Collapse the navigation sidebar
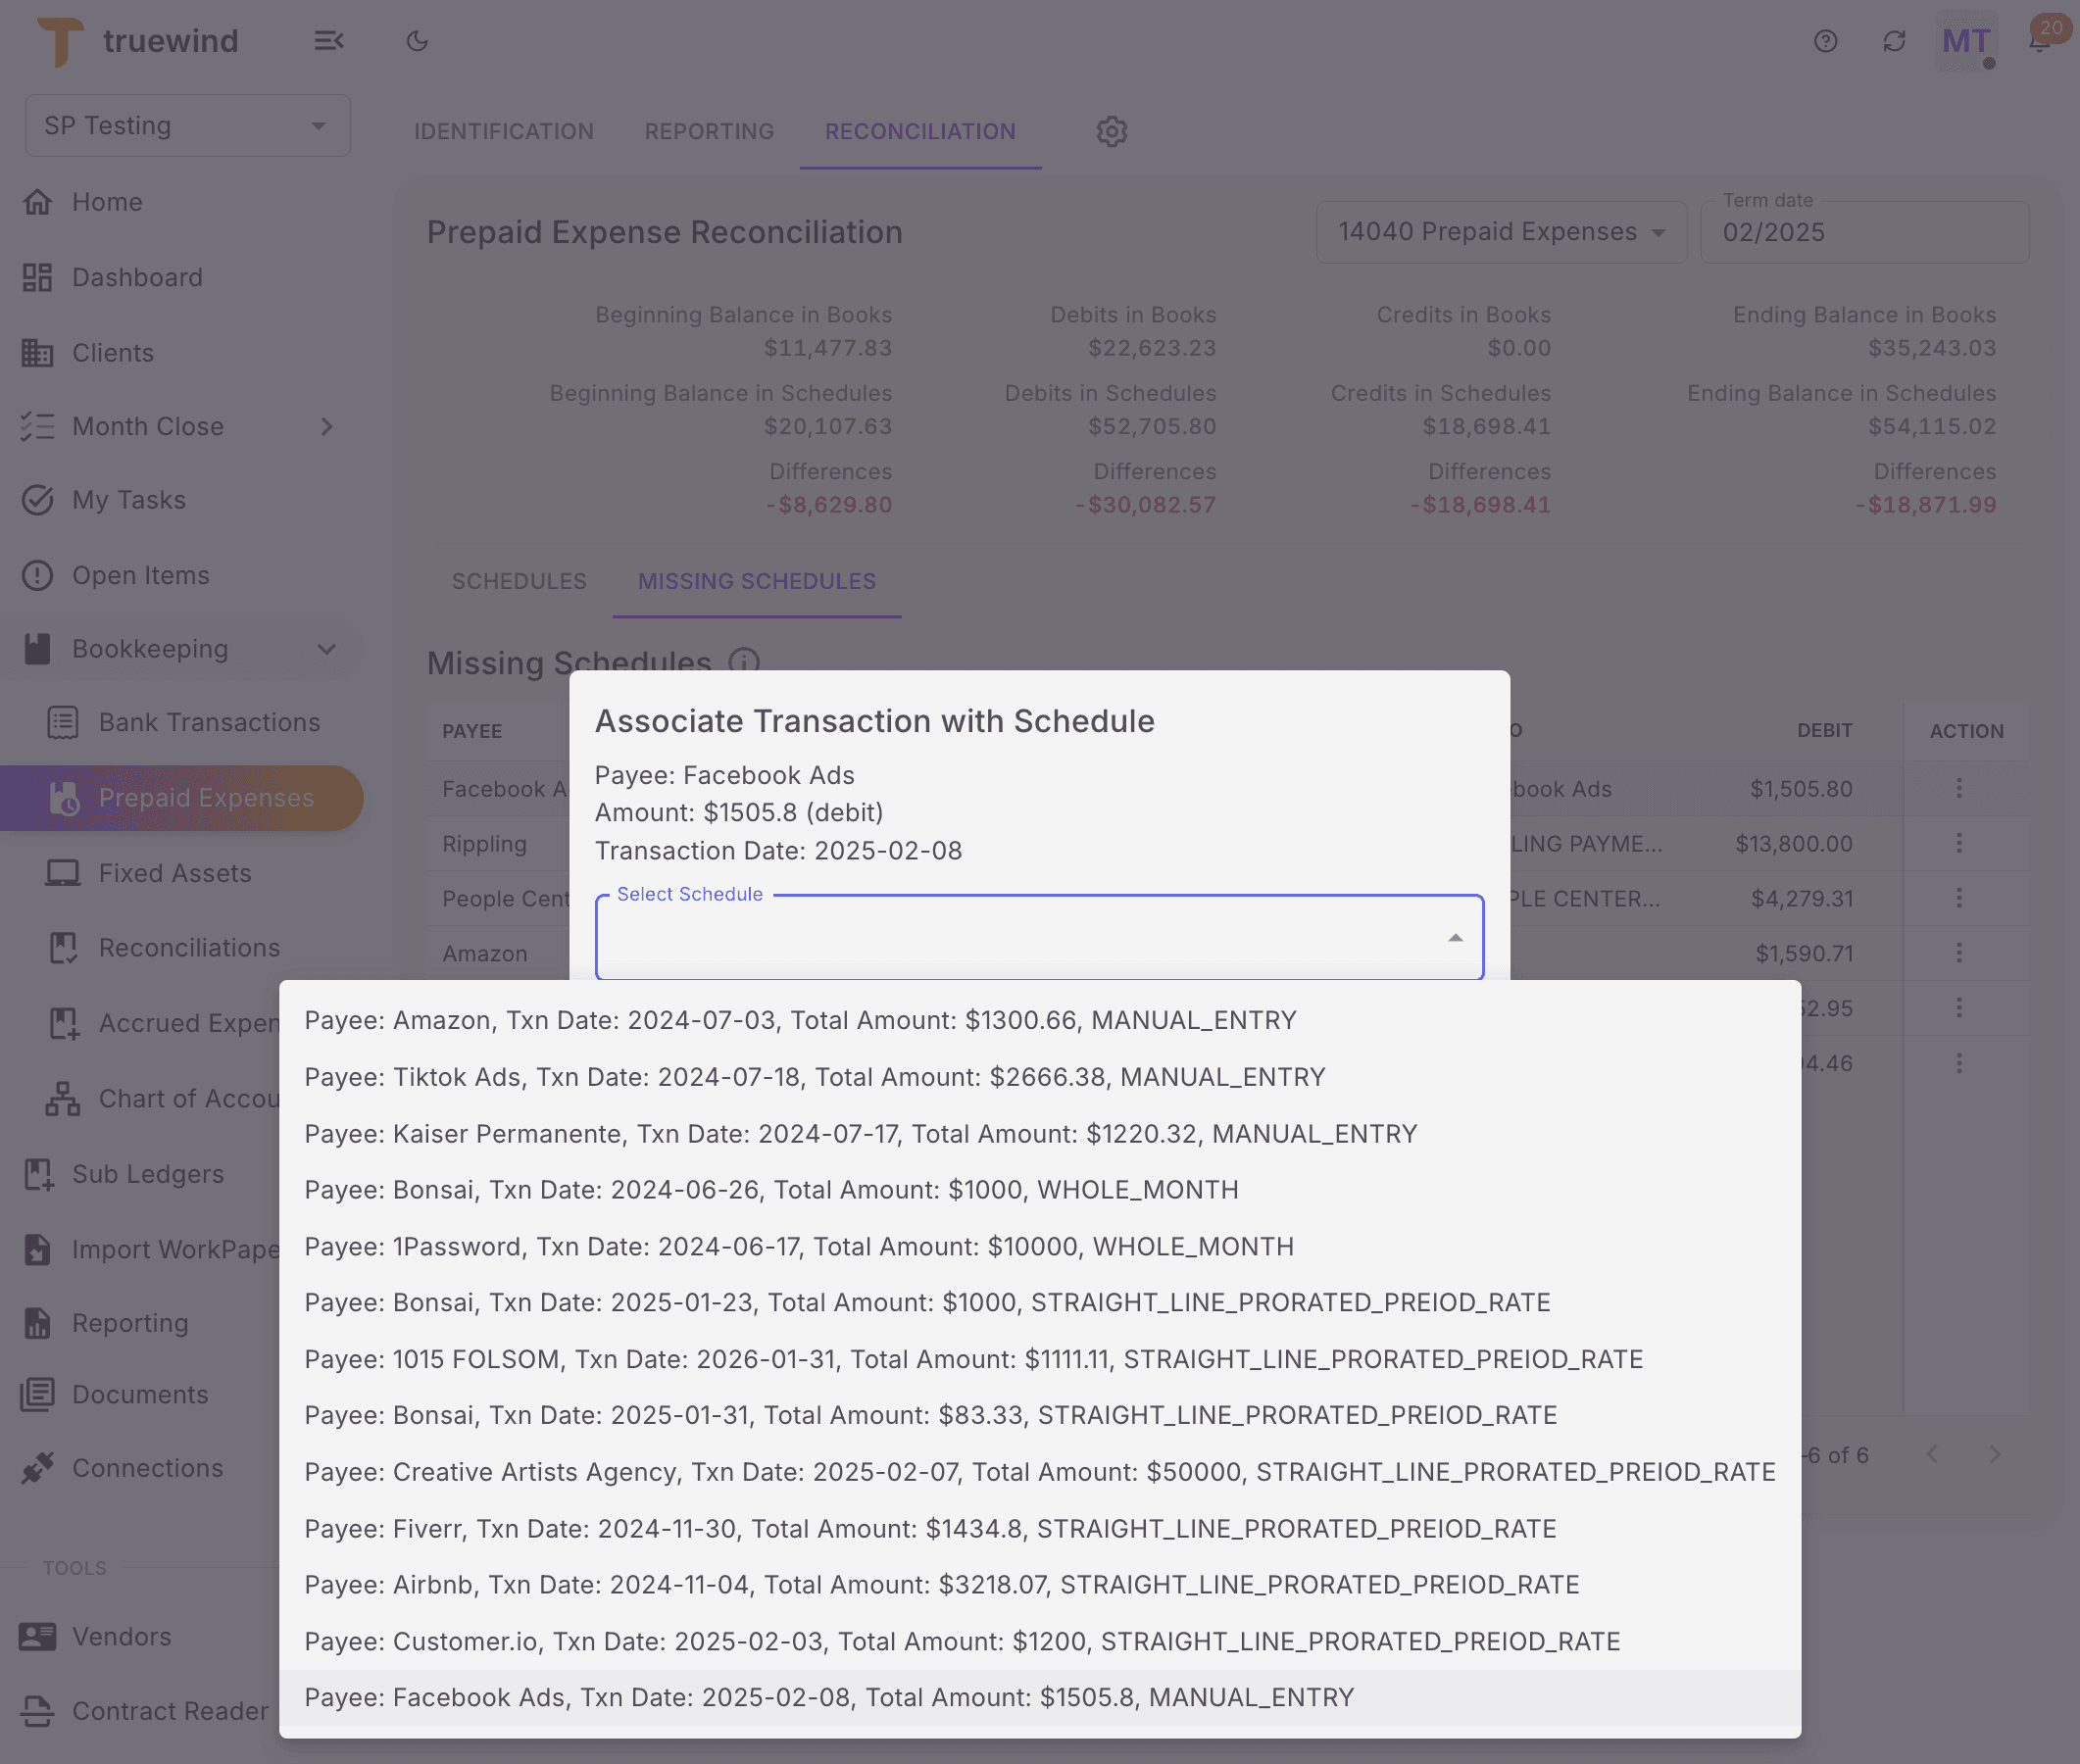The width and height of the screenshot is (2080, 1764). (330, 41)
